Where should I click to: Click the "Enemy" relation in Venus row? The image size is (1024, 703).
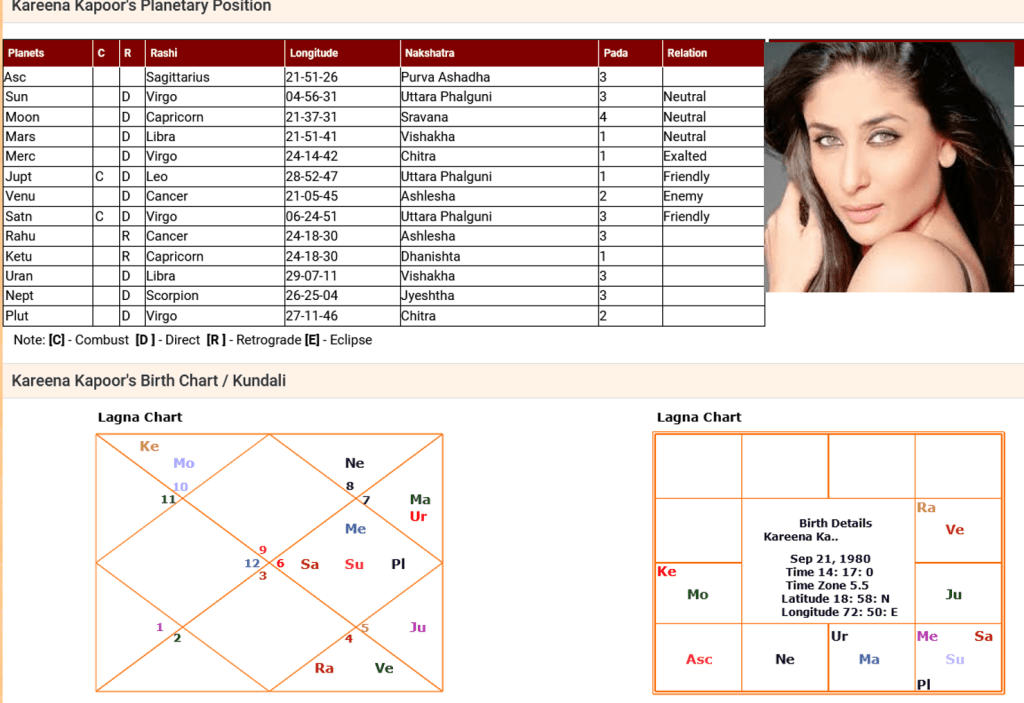click(x=683, y=196)
